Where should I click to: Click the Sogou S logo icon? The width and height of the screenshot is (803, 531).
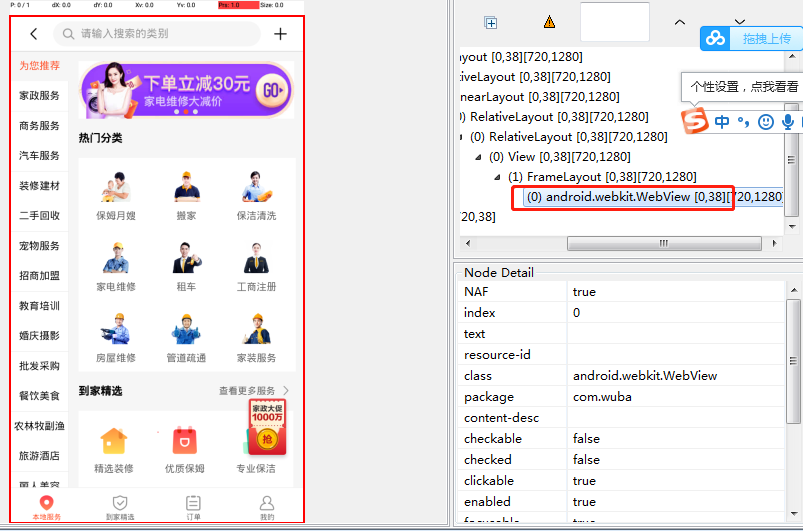pos(695,121)
